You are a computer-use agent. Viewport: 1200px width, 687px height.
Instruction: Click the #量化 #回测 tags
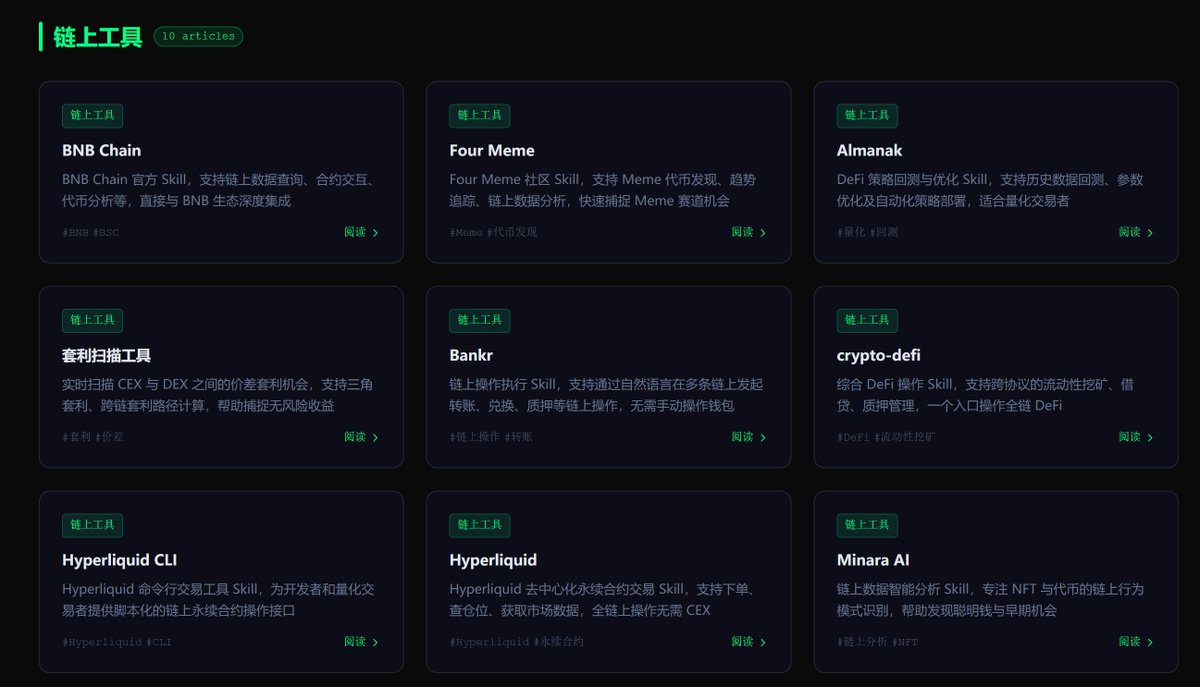pyautogui.click(x=867, y=232)
